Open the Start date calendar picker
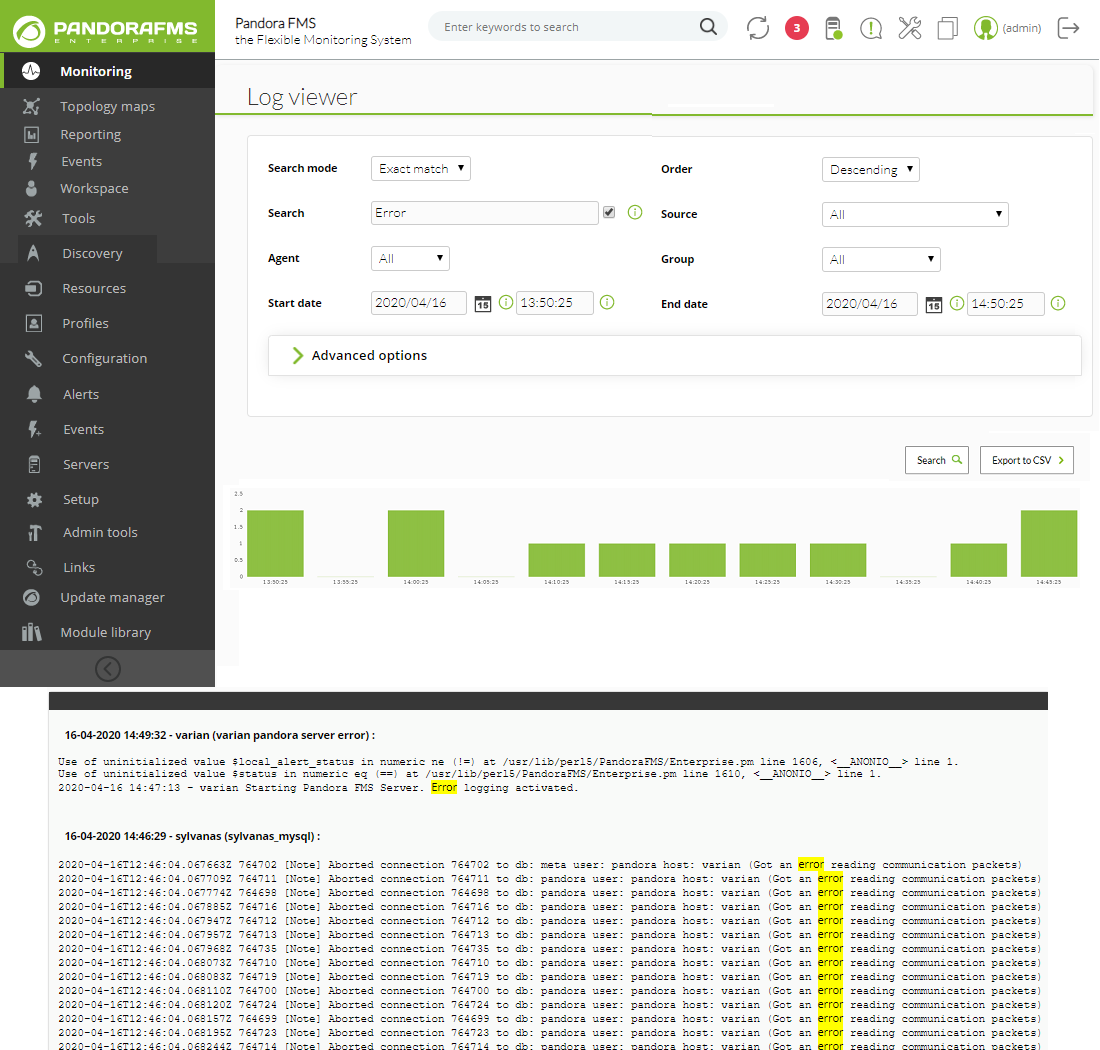1100x1050 pixels. point(483,304)
